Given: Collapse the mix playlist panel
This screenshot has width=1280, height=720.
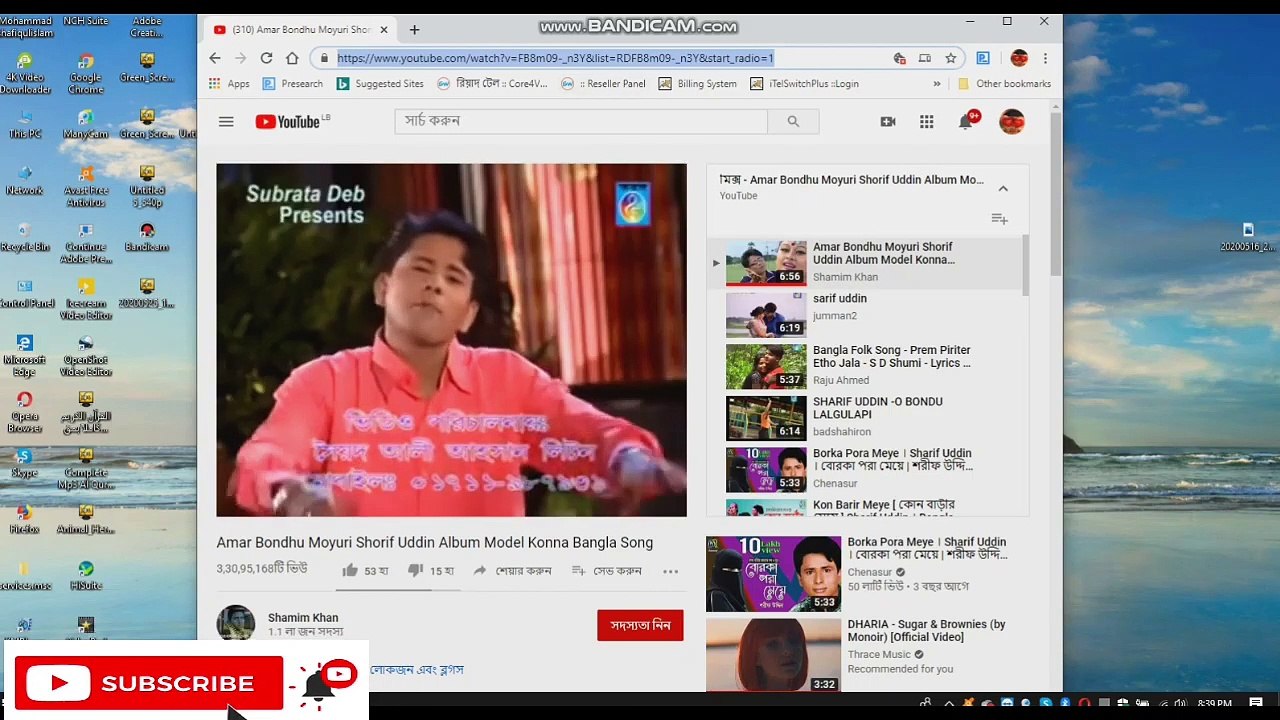Looking at the screenshot, I should tap(1003, 188).
